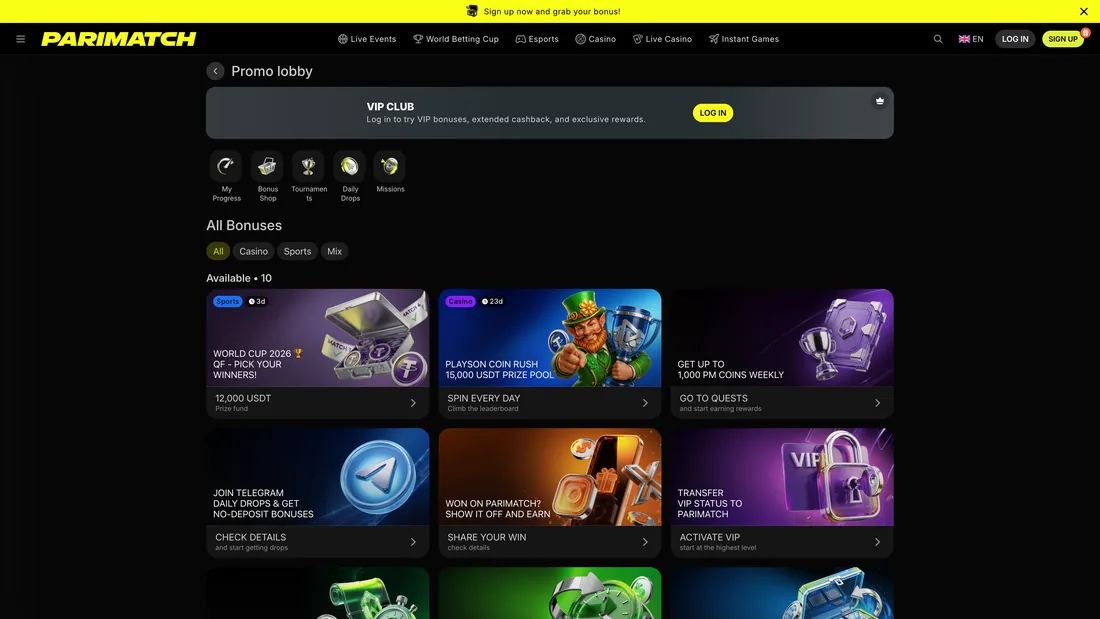This screenshot has height=619, width=1100.
Task: Open the Tournaments trophy icon
Action: [309, 166]
